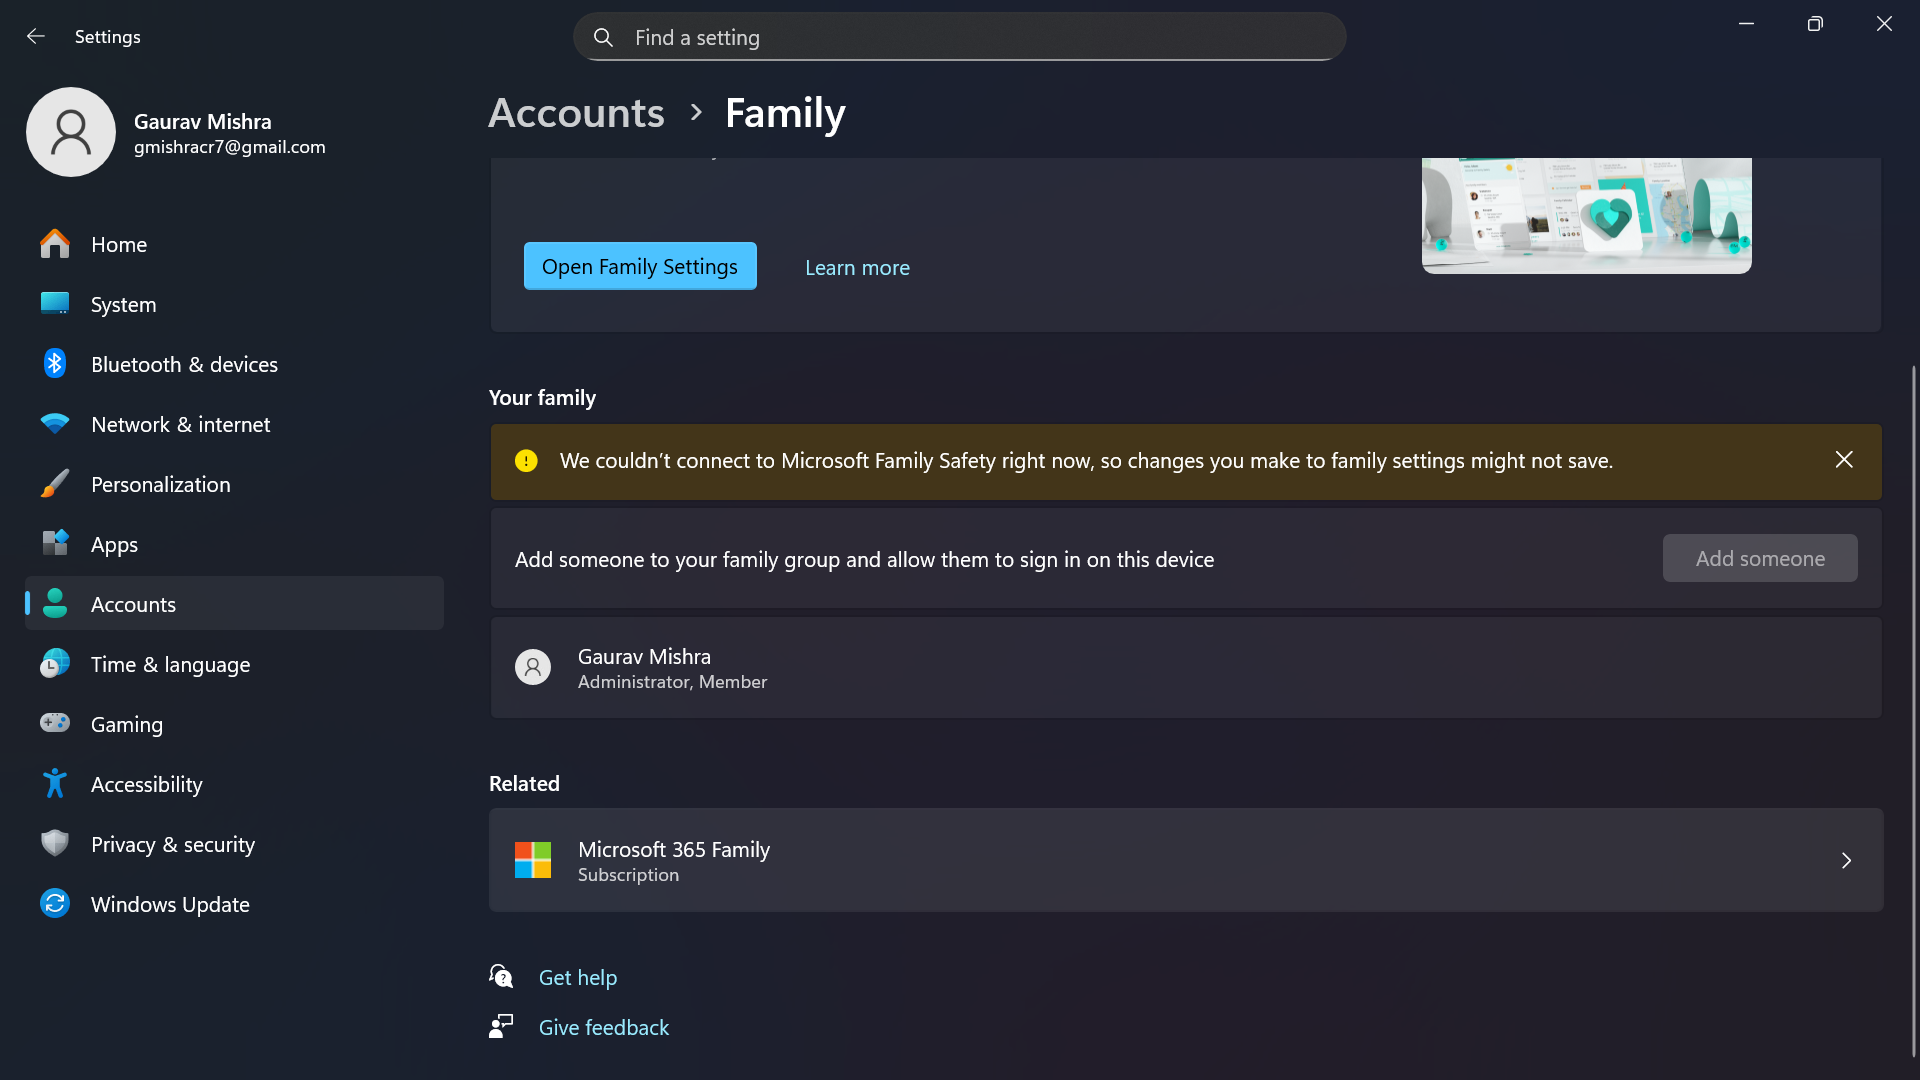Click the Accounts person icon
Screen dimensions: 1920x1080
(55, 604)
